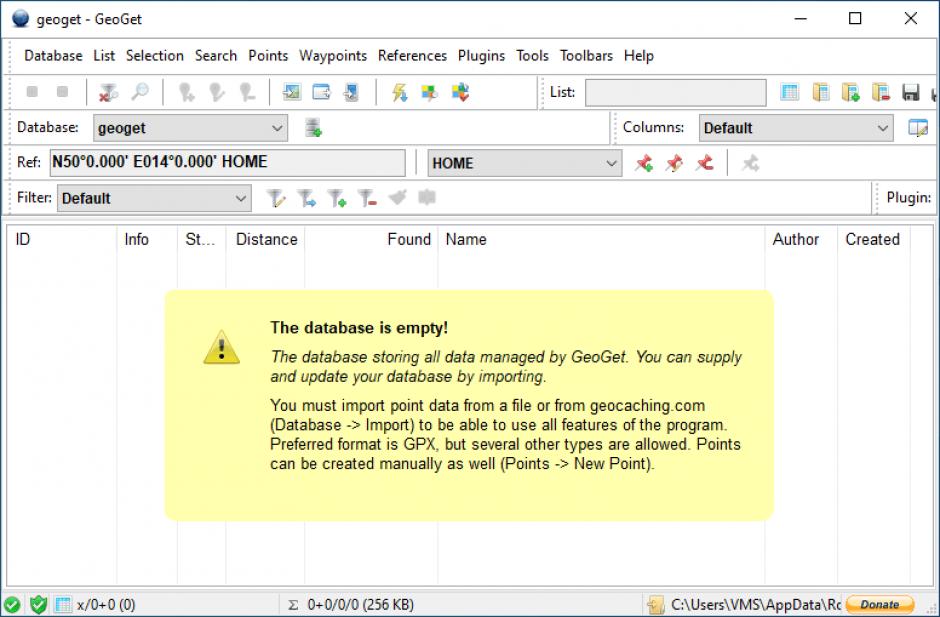Open the Selection menu
Image resolution: width=940 pixels, height=617 pixels.
(155, 56)
